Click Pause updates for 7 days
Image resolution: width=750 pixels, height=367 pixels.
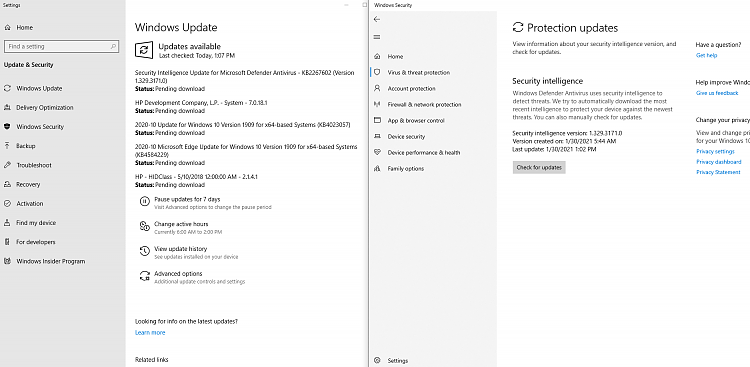[187, 199]
